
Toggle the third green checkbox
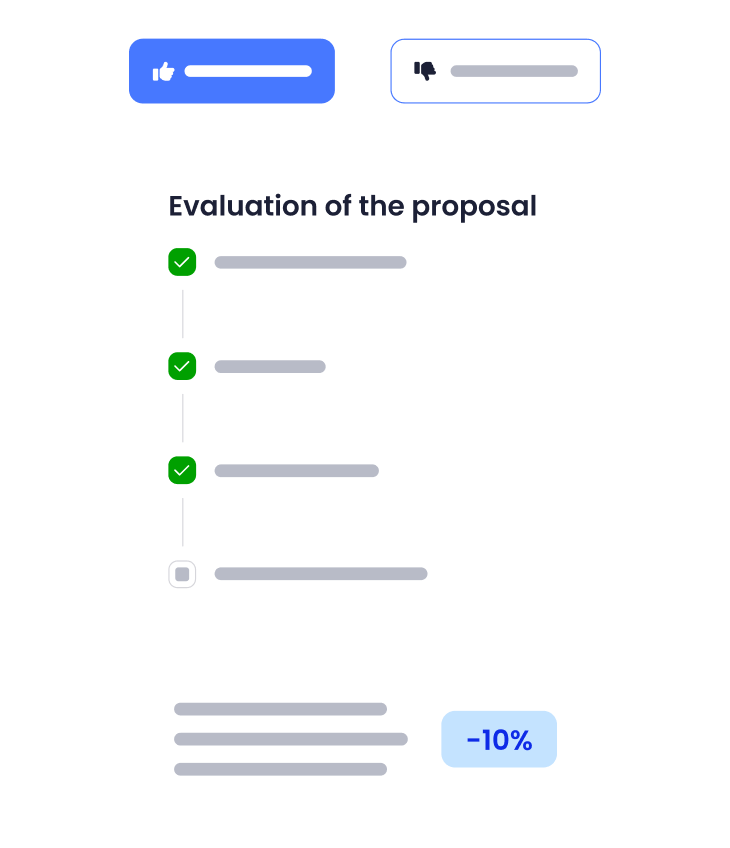coord(182,470)
